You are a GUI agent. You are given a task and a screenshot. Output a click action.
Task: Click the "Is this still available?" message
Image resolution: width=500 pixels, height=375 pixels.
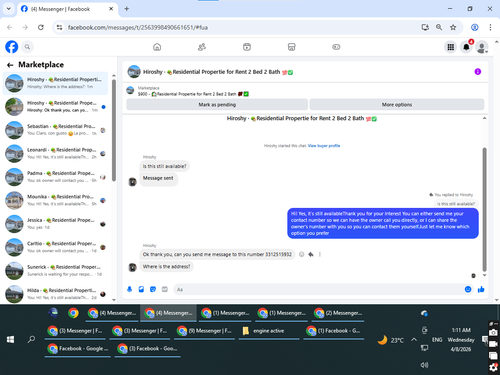tap(165, 166)
